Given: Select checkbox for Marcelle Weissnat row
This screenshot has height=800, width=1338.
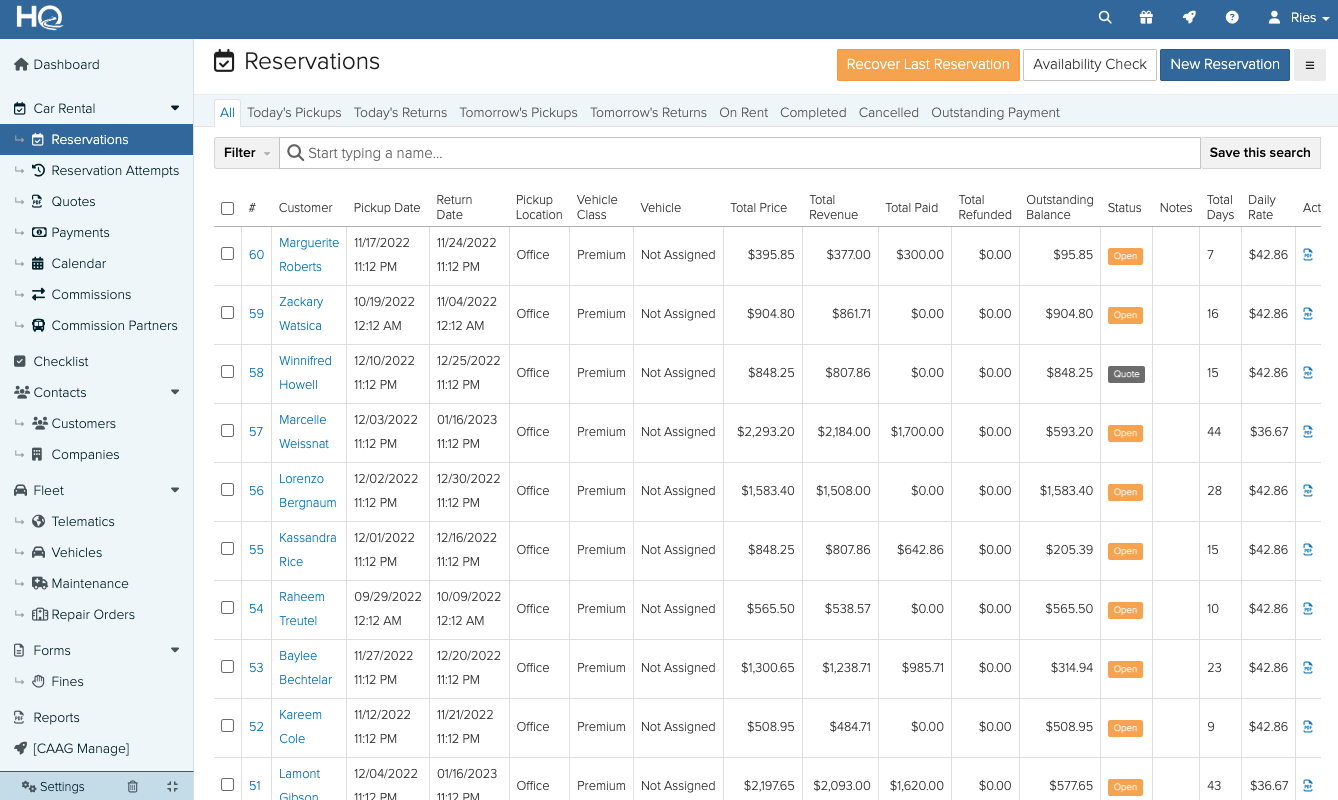Looking at the screenshot, I should [227, 431].
